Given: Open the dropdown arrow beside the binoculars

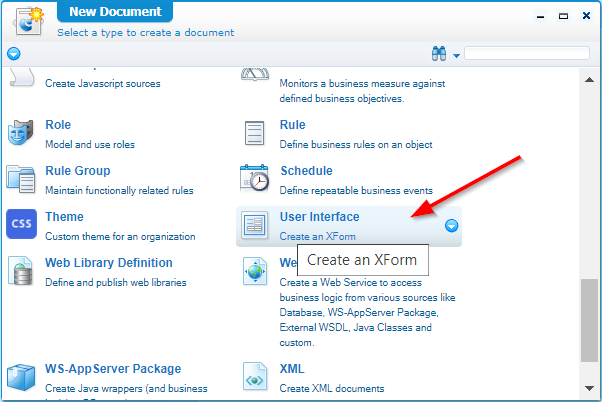Looking at the screenshot, I should (457, 55).
